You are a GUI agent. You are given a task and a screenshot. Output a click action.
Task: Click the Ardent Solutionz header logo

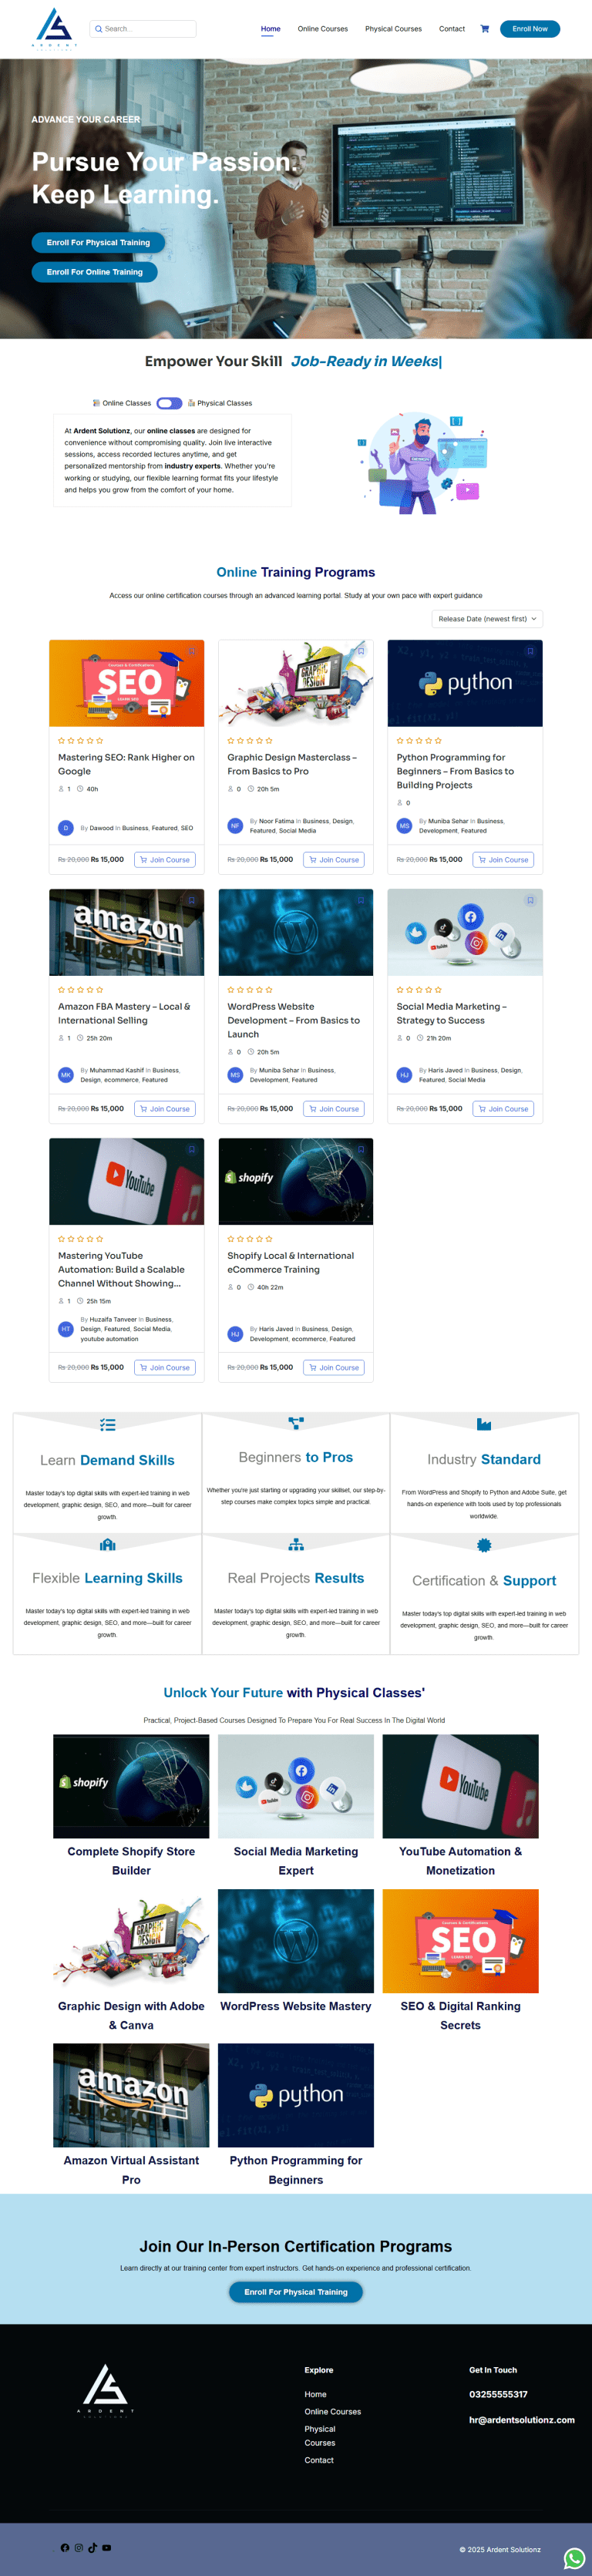54,28
